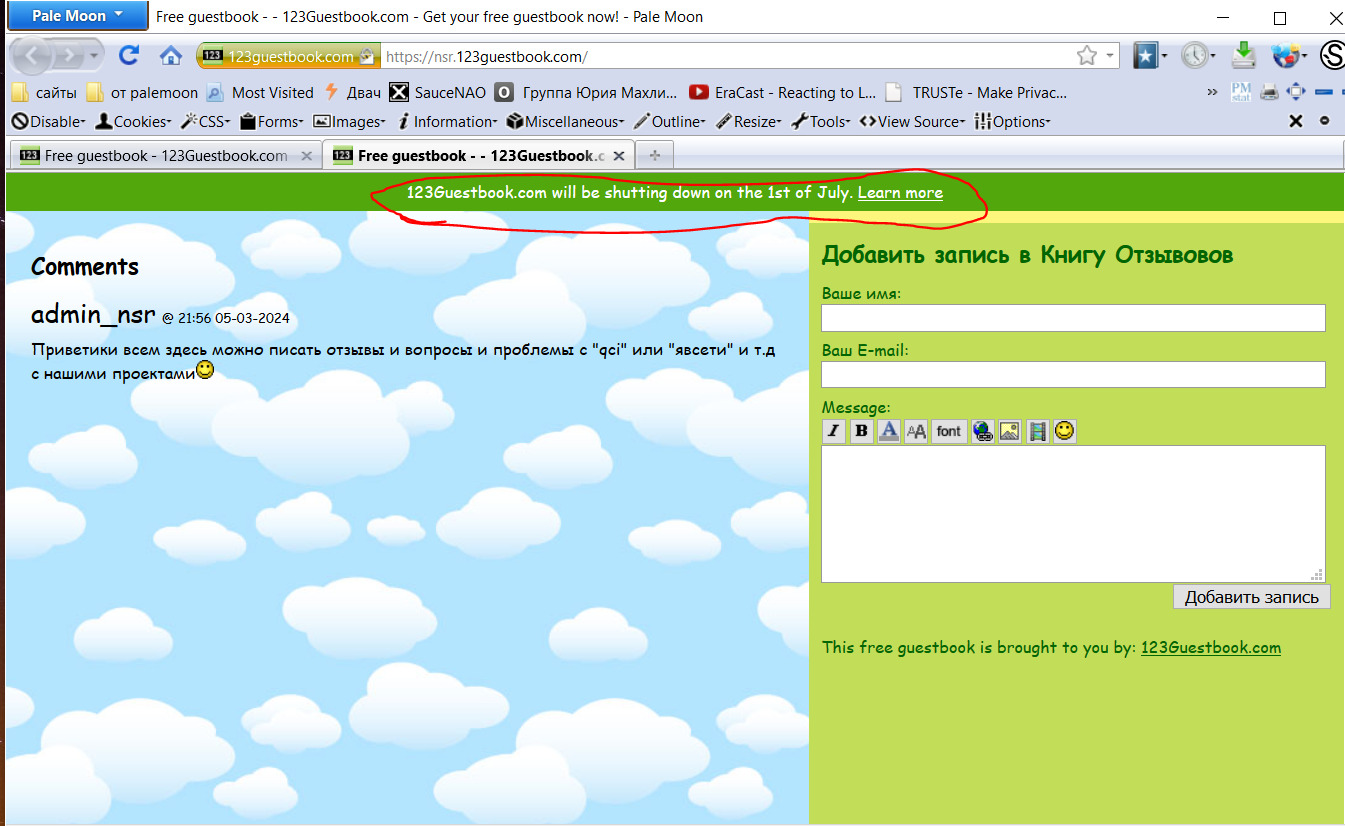Apply bold formatting to the message
Screen dimensions: 1345x826
pyautogui.click(x=861, y=431)
